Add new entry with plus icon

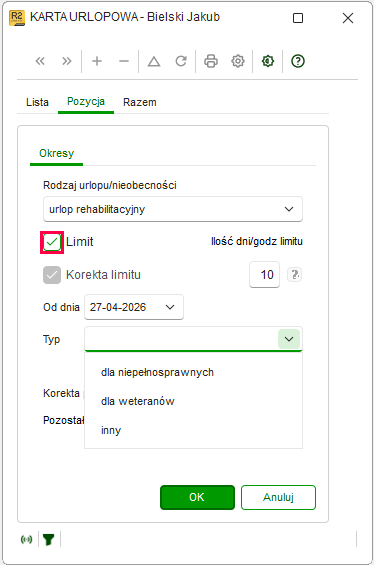(97, 61)
